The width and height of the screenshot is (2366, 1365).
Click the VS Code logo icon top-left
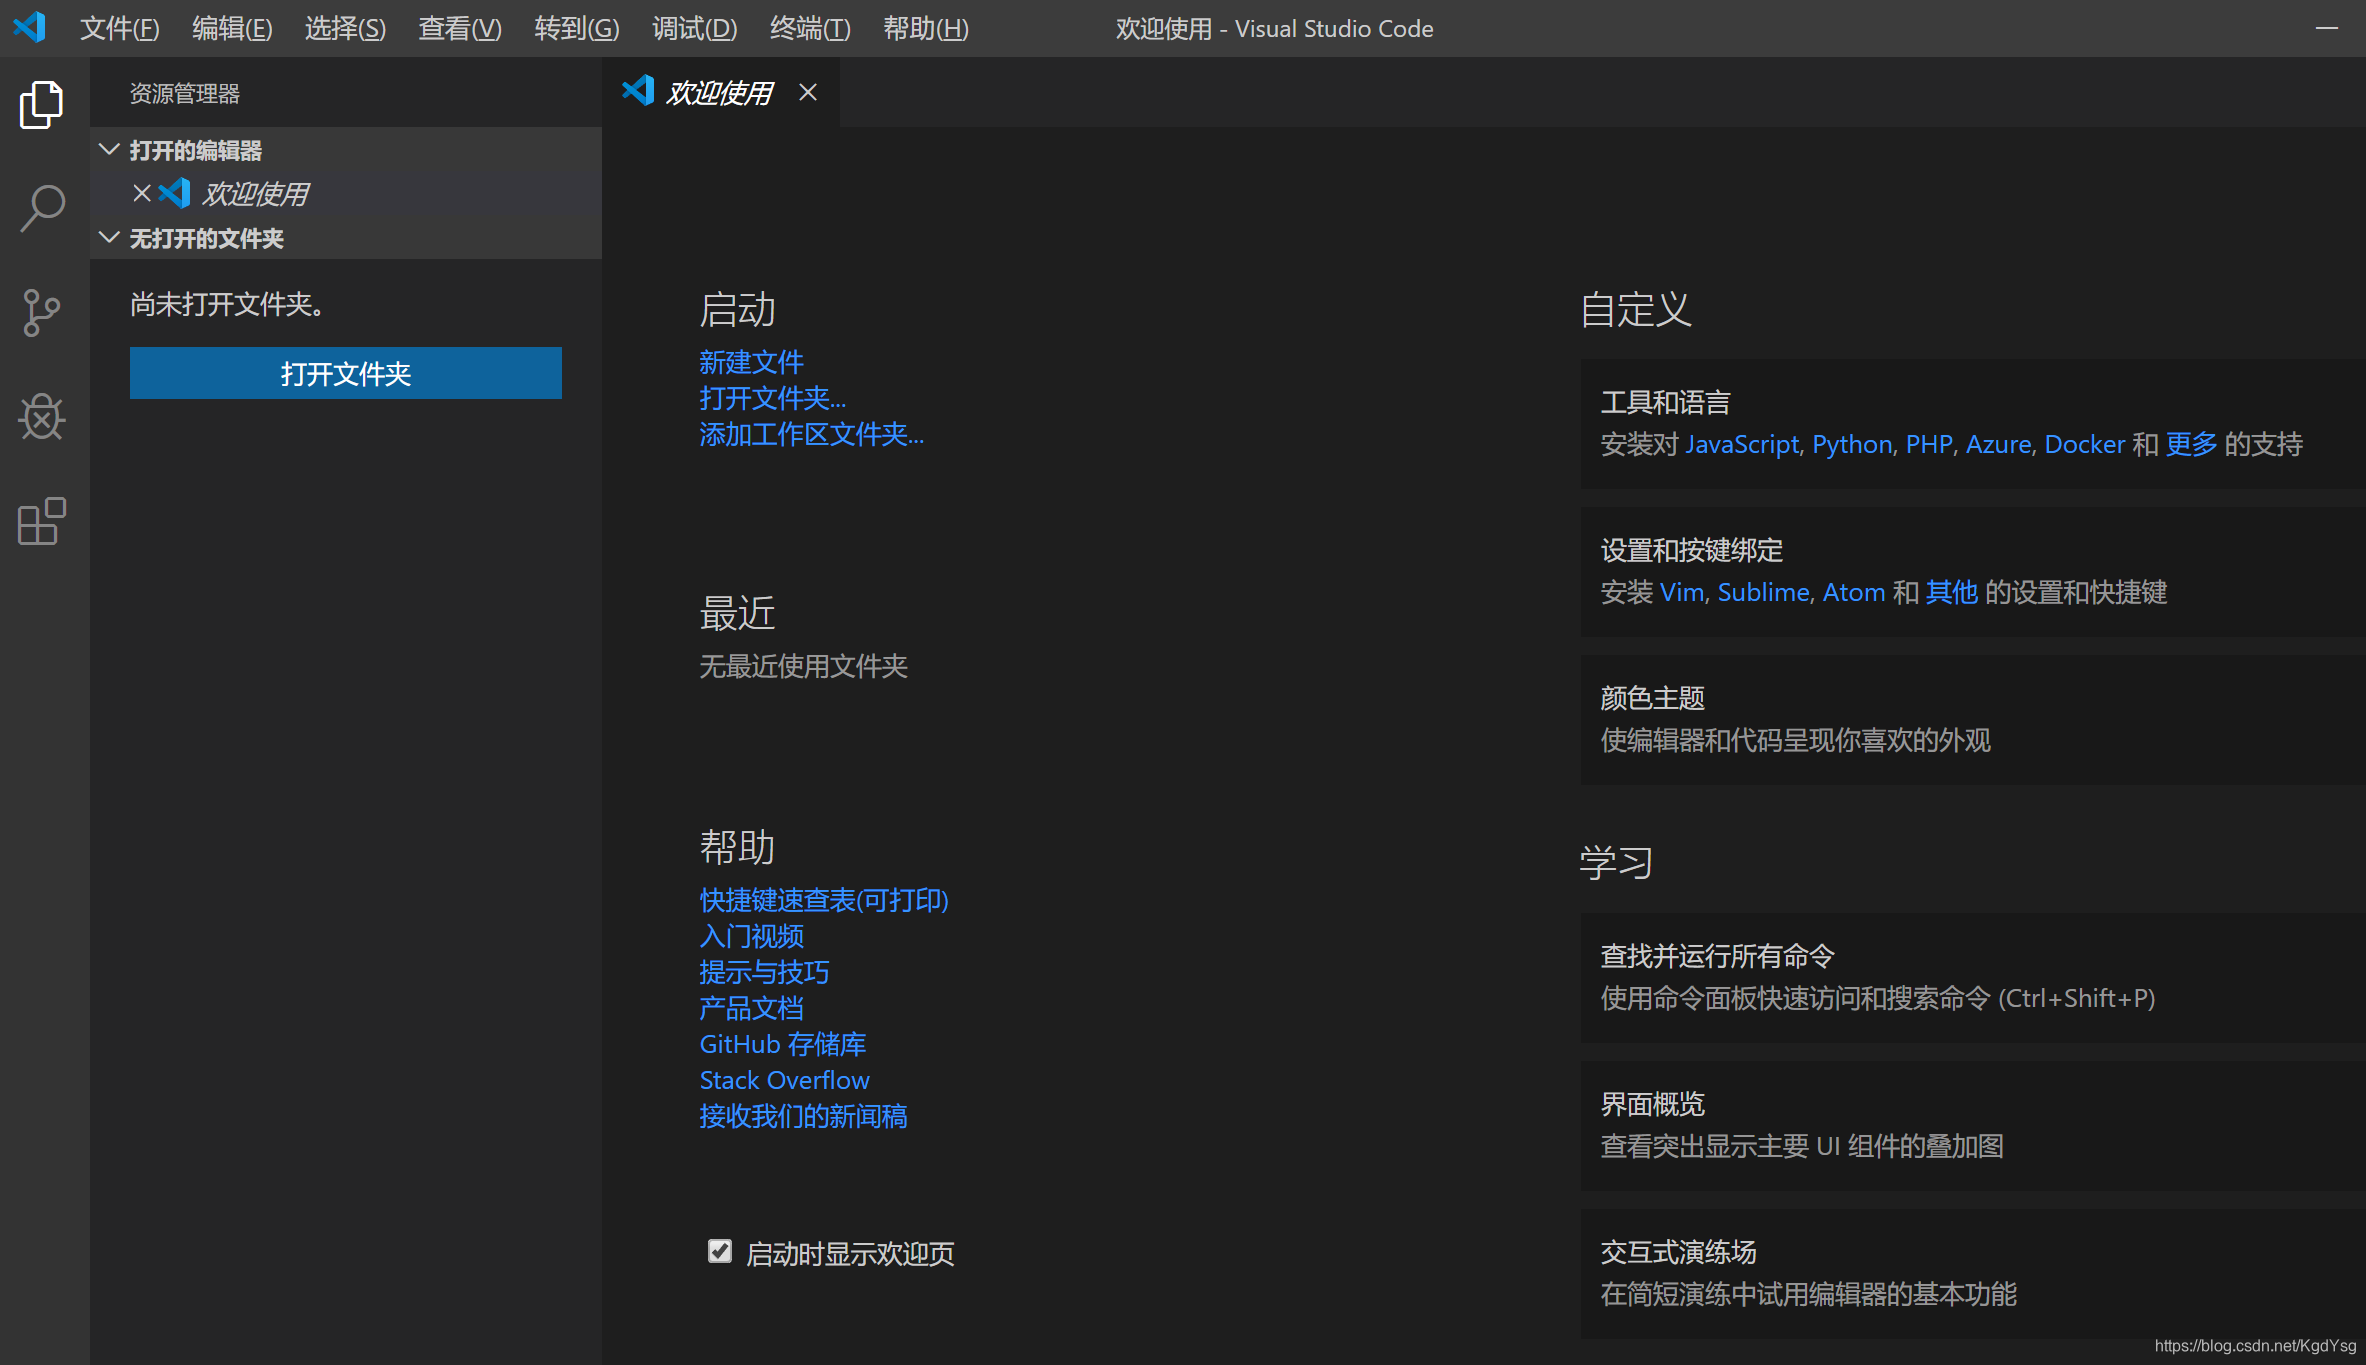point(30,28)
